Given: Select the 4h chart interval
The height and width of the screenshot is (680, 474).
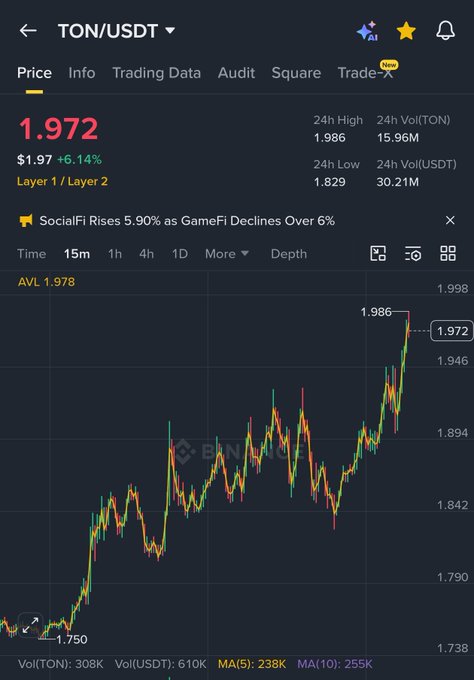Looking at the screenshot, I should click(x=147, y=254).
